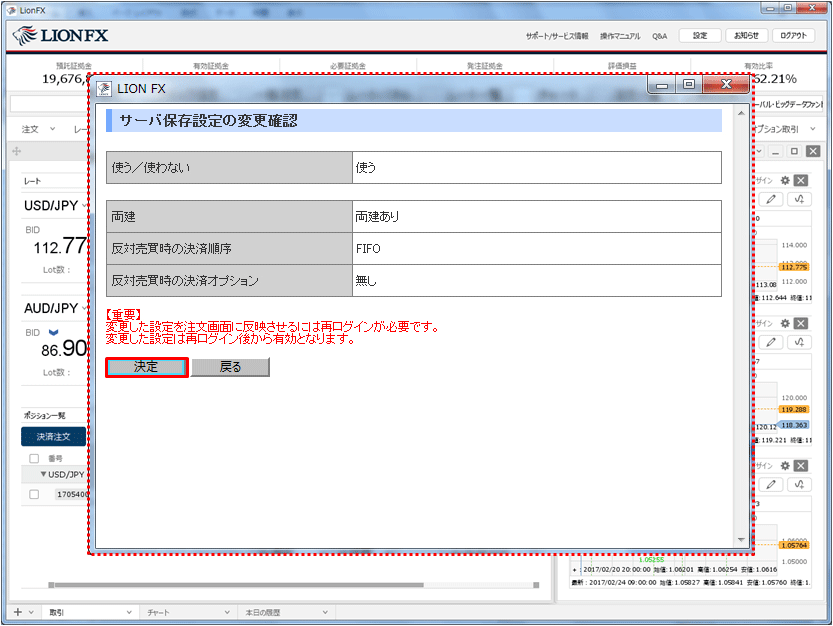Click the 無し value cell
This screenshot has width=833, height=626.
(x=537, y=281)
